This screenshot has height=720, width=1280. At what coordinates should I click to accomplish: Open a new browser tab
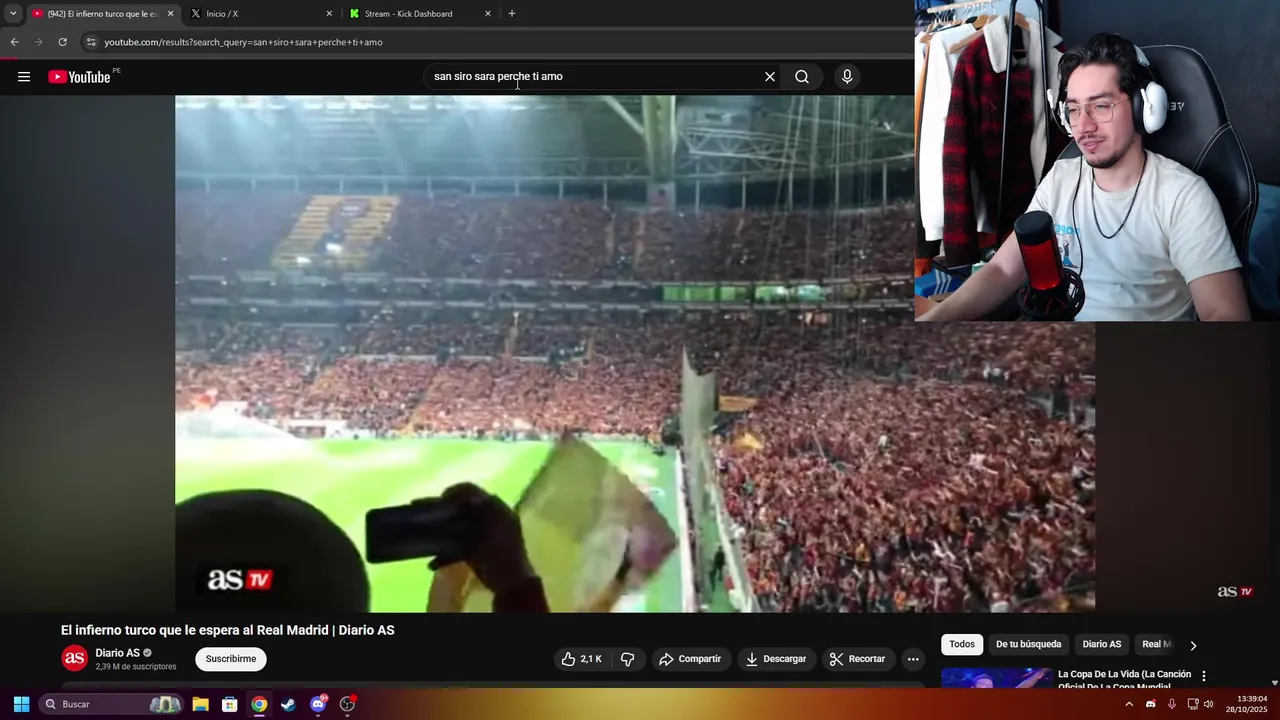[512, 14]
